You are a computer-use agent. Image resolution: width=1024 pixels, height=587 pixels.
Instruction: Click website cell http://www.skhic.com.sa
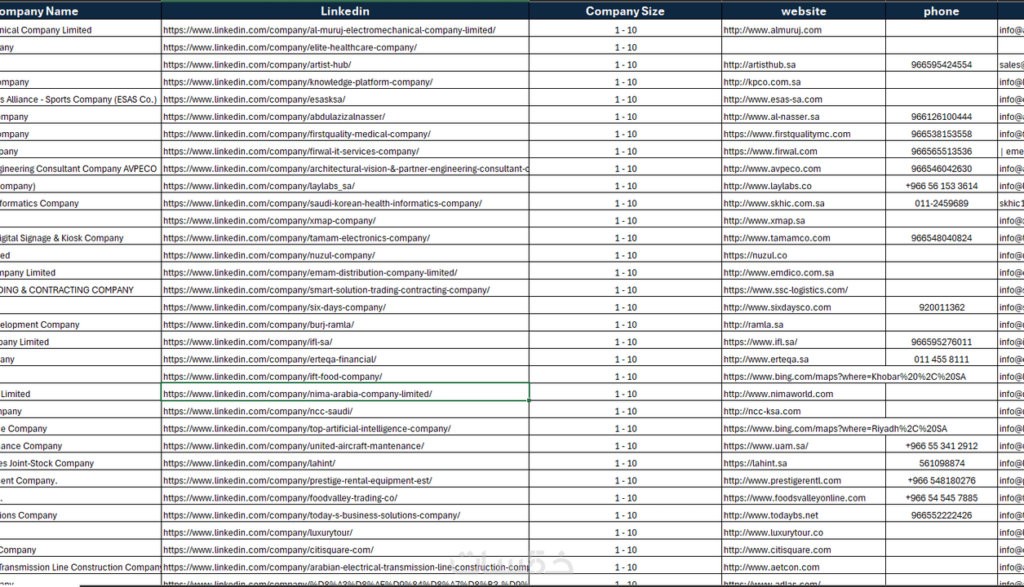pos(803,203)
